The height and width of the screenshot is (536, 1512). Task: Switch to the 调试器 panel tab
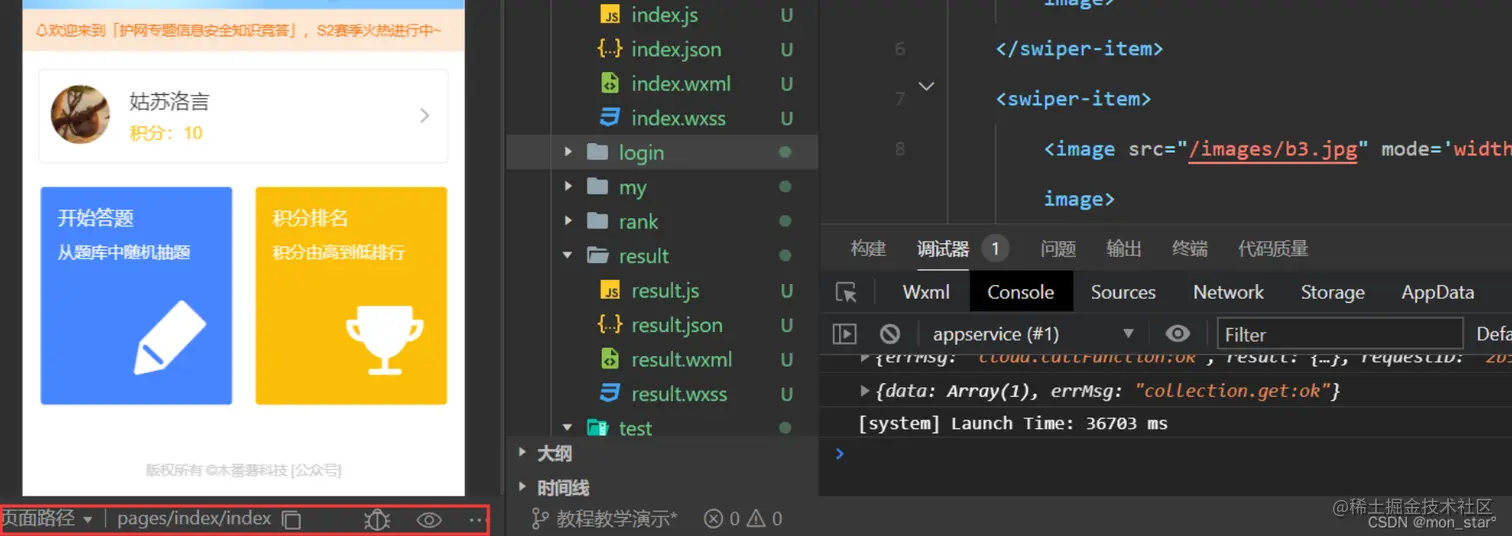pyautogui.click(x=943, y=248)
